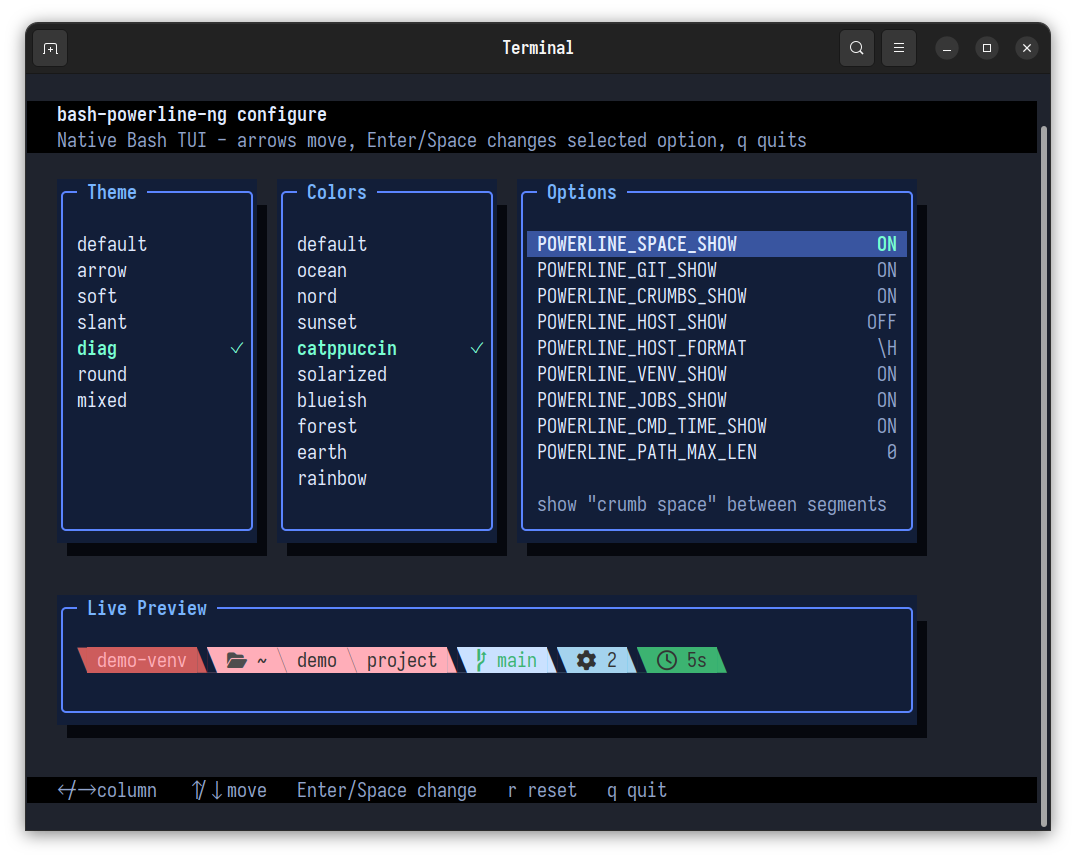Toggle POWERLINE_CMD_TIME_SHOW option

coord(716,427)
